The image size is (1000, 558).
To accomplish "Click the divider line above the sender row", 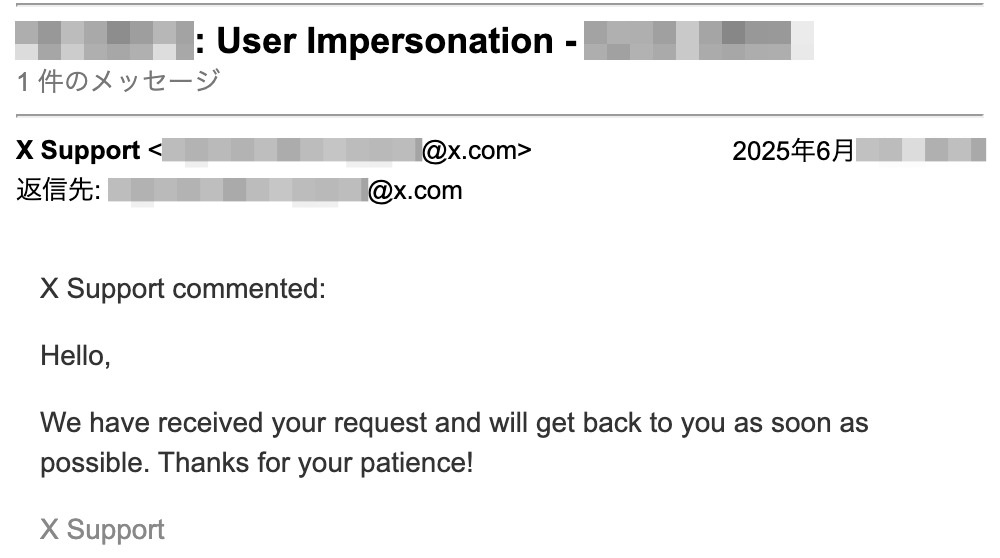I will coord(500,116).
